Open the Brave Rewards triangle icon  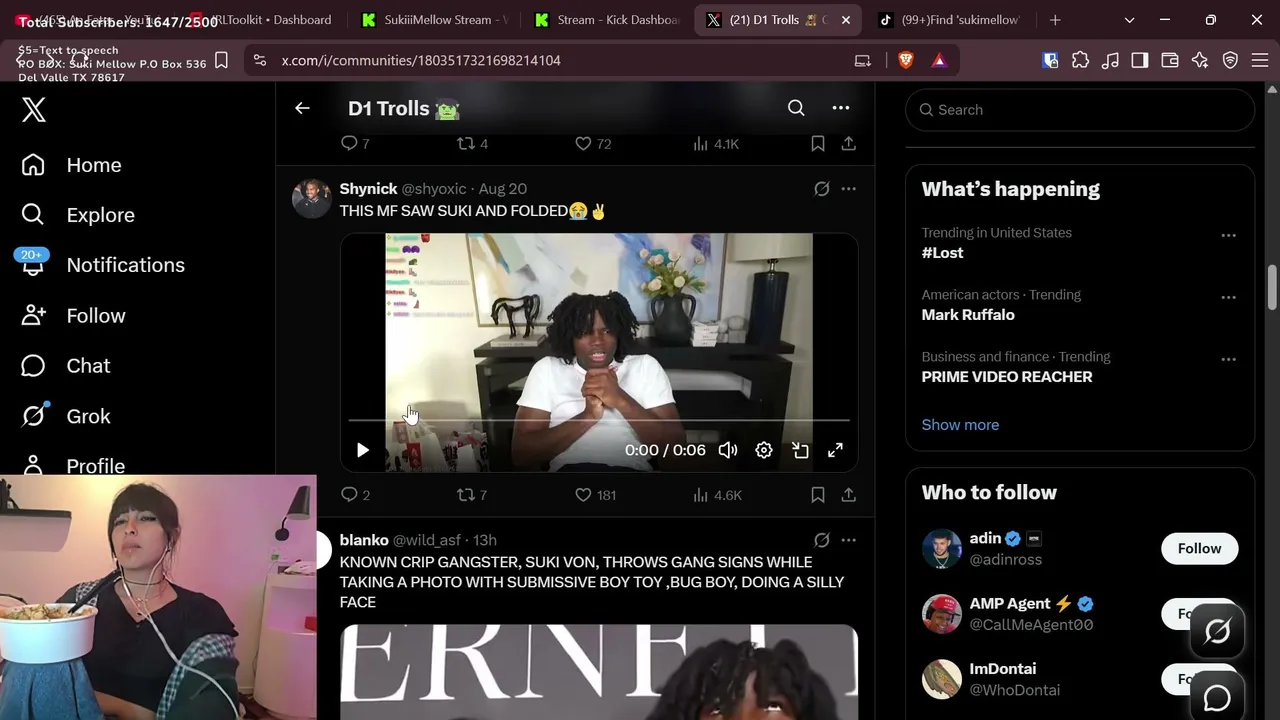[939, 61]
